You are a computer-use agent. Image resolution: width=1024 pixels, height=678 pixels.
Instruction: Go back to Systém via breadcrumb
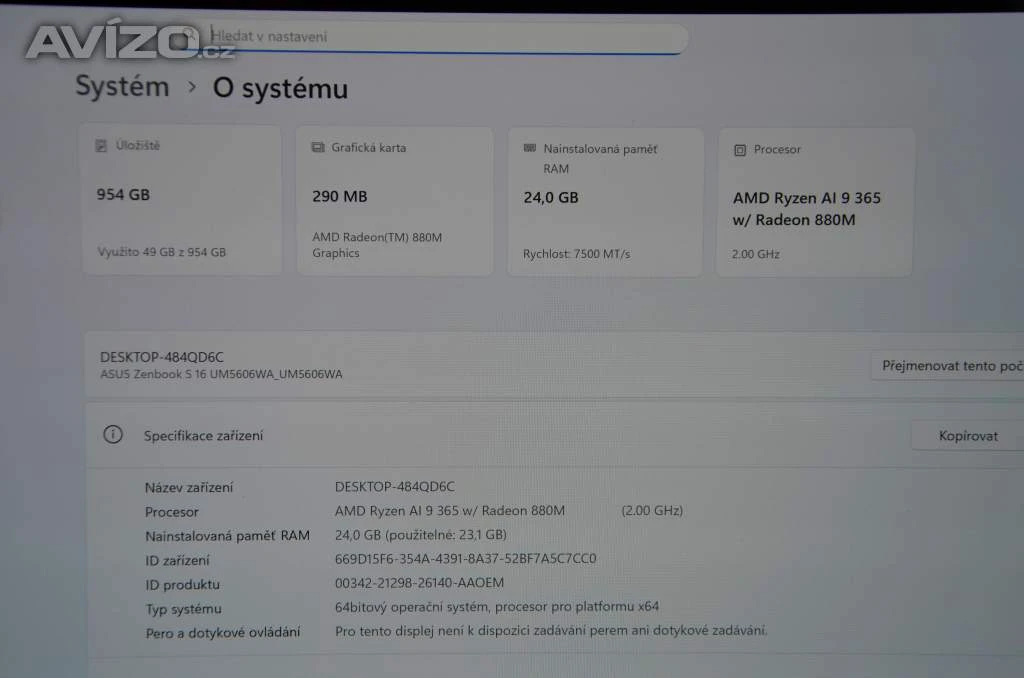[122, 86]
